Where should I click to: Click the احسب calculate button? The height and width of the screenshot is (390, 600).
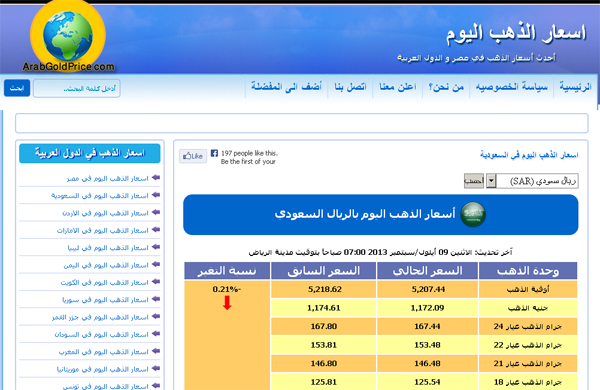[474, 181]
